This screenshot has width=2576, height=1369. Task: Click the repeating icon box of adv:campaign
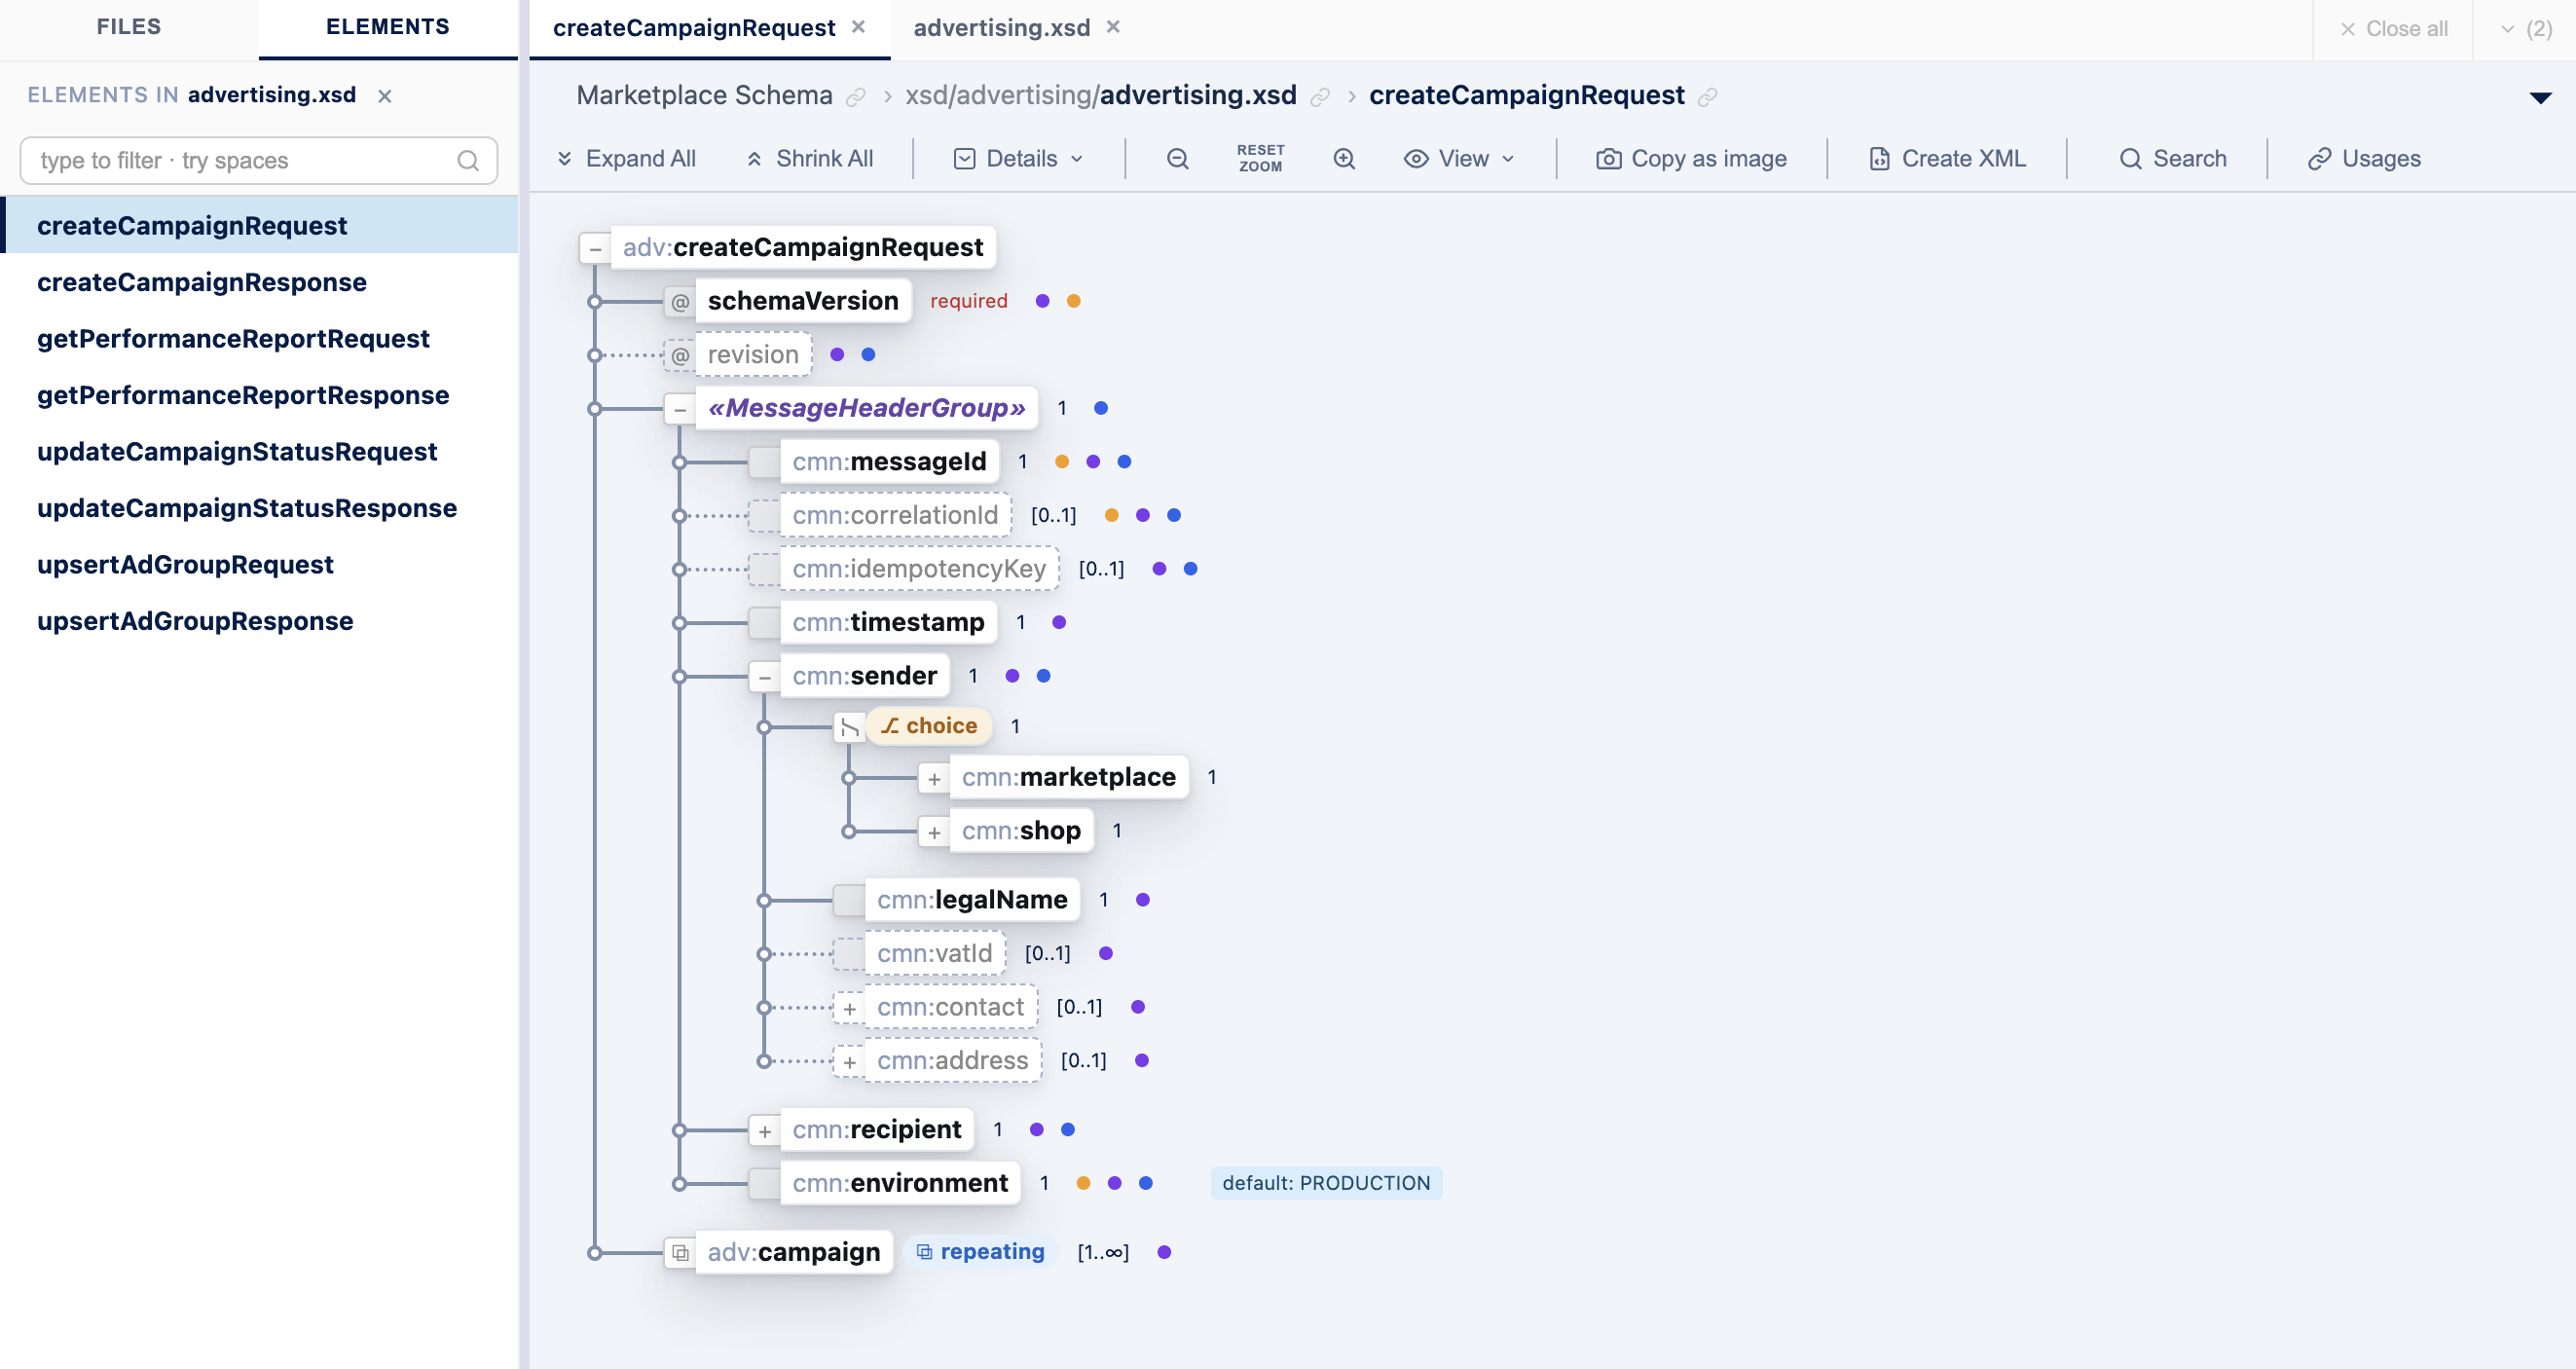(680, 1253)
